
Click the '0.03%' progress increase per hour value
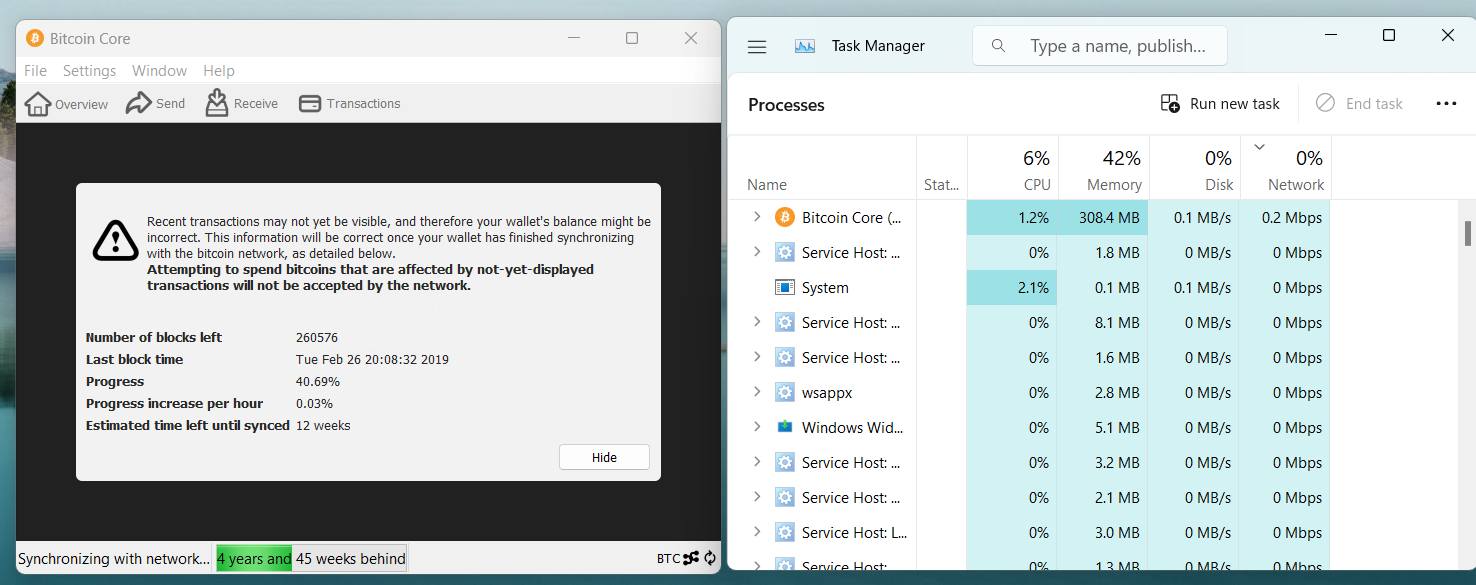315,403
